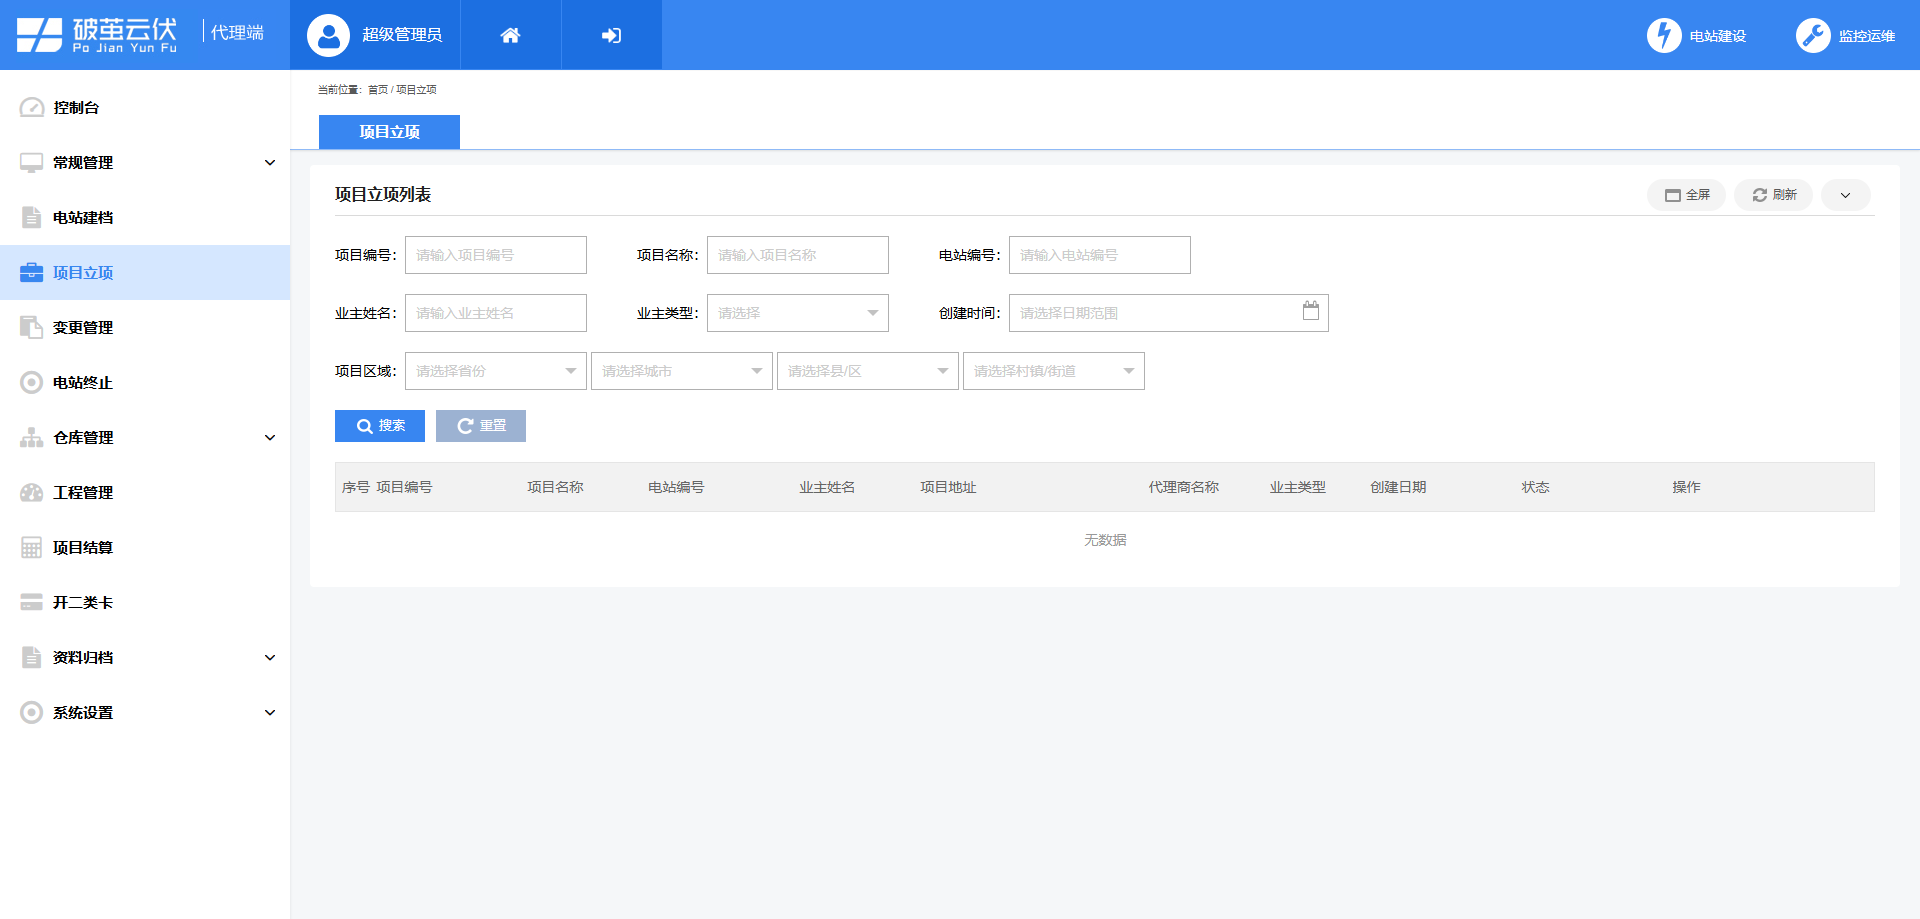Image resolution: width=1920 pixels, height=919 pixels.
Task: Expand the 系统设置 sidebar menu
Action: click(x=146, y=712)
